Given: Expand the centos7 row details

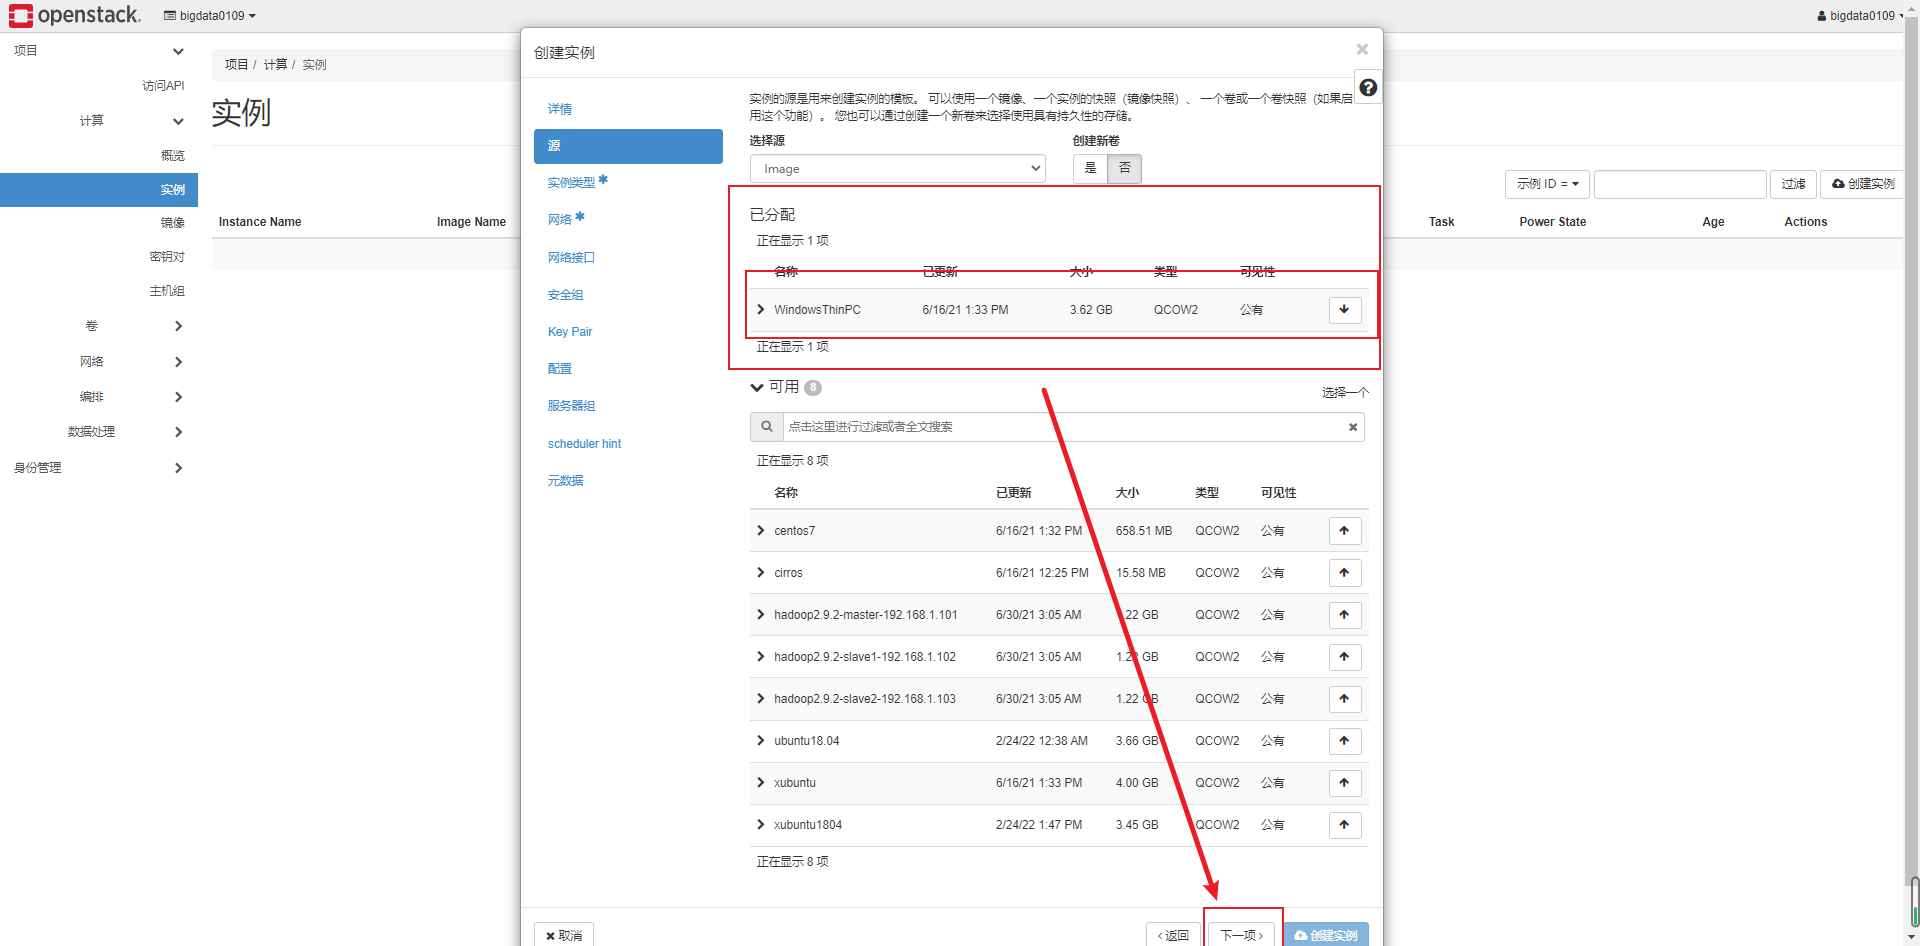Looking at the screenshot, I should coord(761,531).
